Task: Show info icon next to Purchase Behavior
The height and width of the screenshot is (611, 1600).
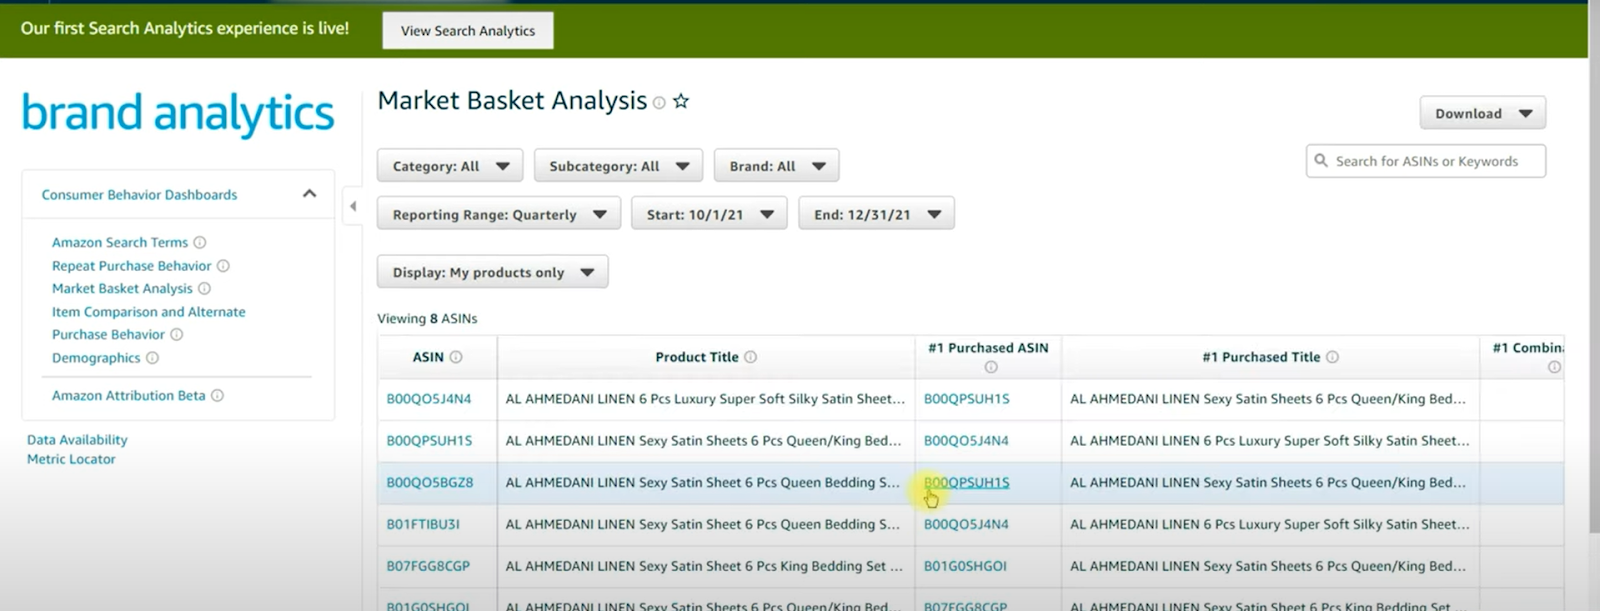Action: [177, 334]
